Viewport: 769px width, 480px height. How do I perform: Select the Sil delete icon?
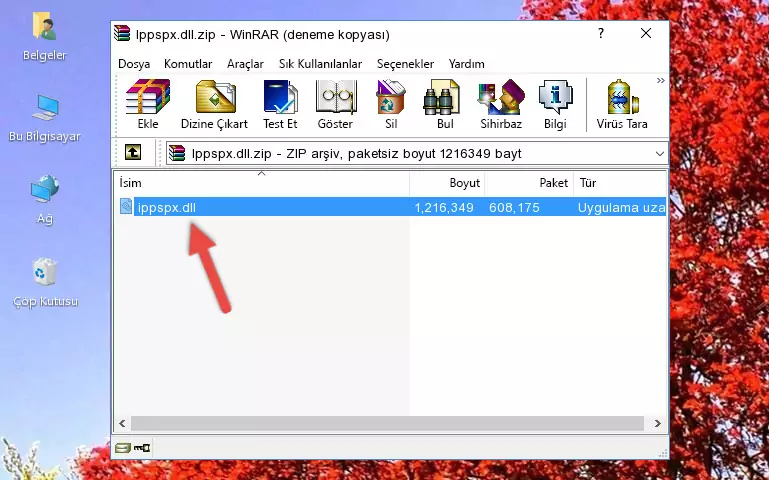tap(391, 104)
